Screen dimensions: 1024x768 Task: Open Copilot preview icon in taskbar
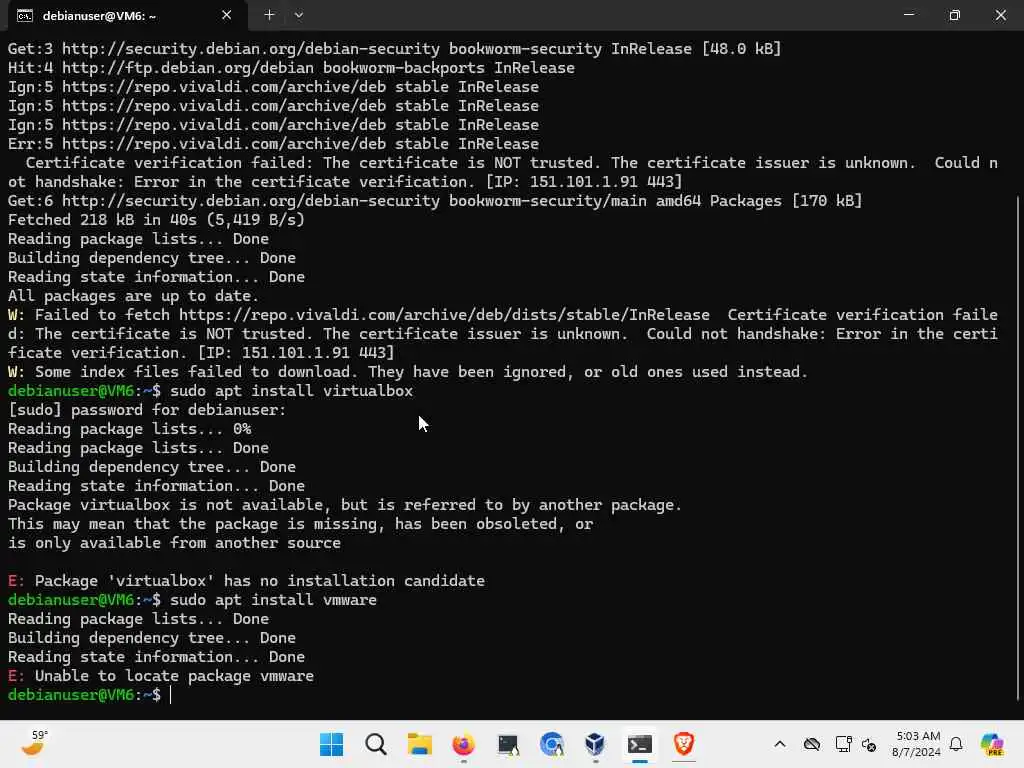click(992, 744)
